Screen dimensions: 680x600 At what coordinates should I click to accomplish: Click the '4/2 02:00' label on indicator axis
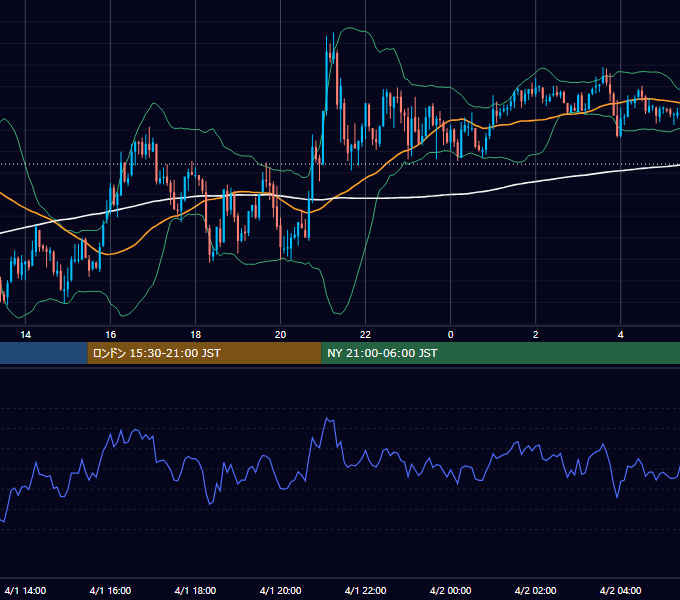536,591
